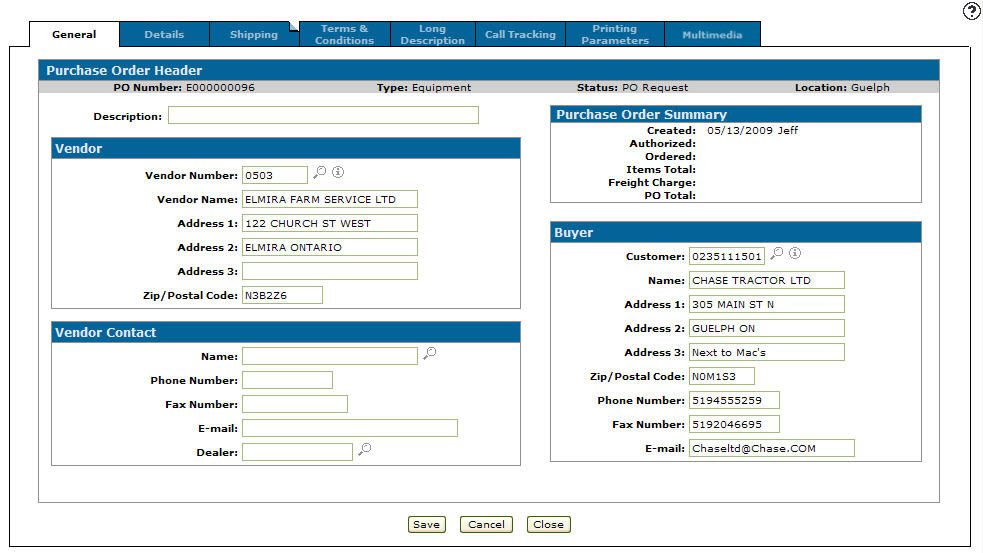Search dealer with magnifier icon
Screen dimensions: 983x553
tap(365, 449)
